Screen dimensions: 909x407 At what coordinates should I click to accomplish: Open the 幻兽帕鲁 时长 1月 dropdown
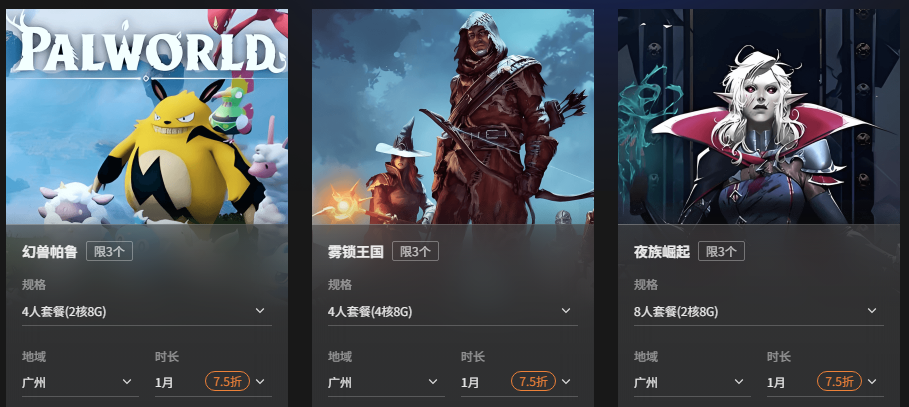coord(213,383)
